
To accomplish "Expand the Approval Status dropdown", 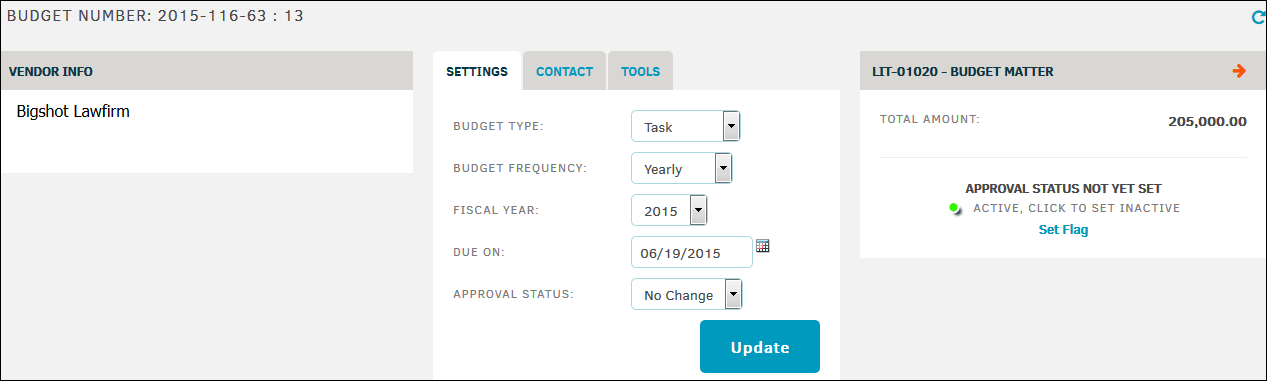I will (687, 295).
